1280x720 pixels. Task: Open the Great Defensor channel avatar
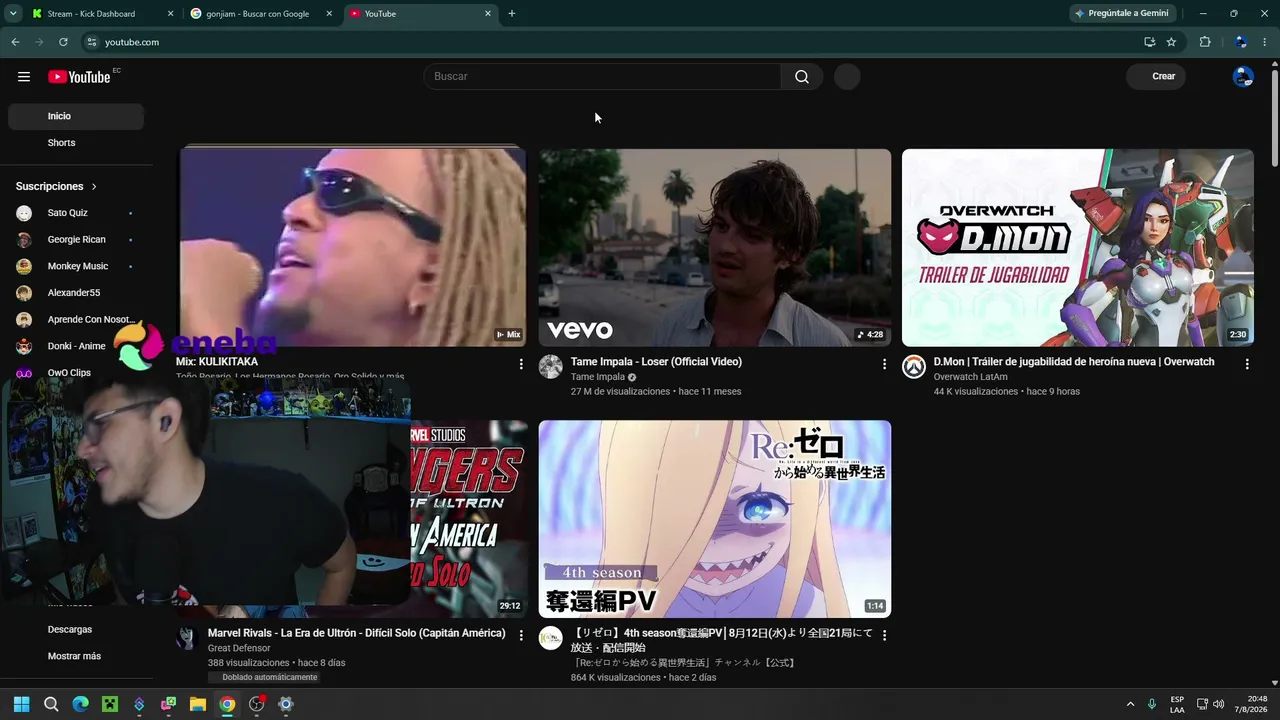pos(187,639)
